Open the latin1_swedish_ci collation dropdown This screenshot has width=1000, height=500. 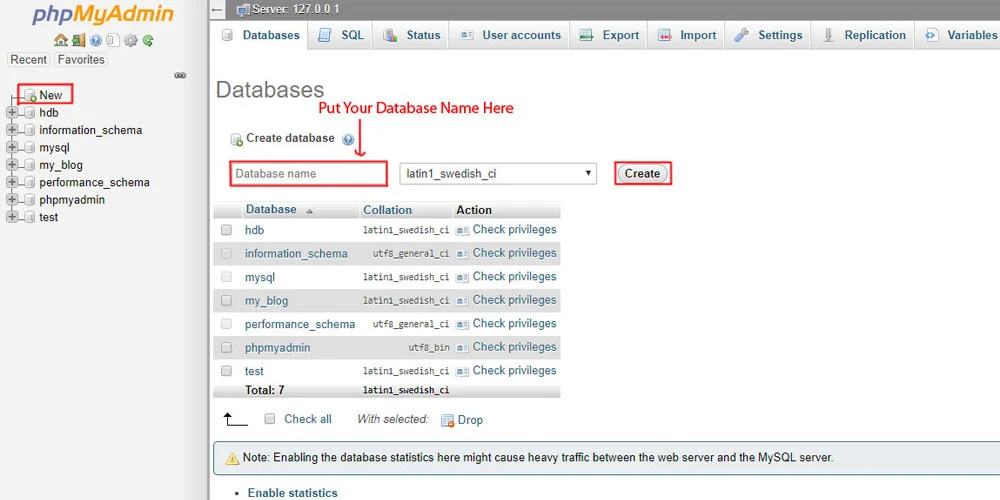click(497, 173)
